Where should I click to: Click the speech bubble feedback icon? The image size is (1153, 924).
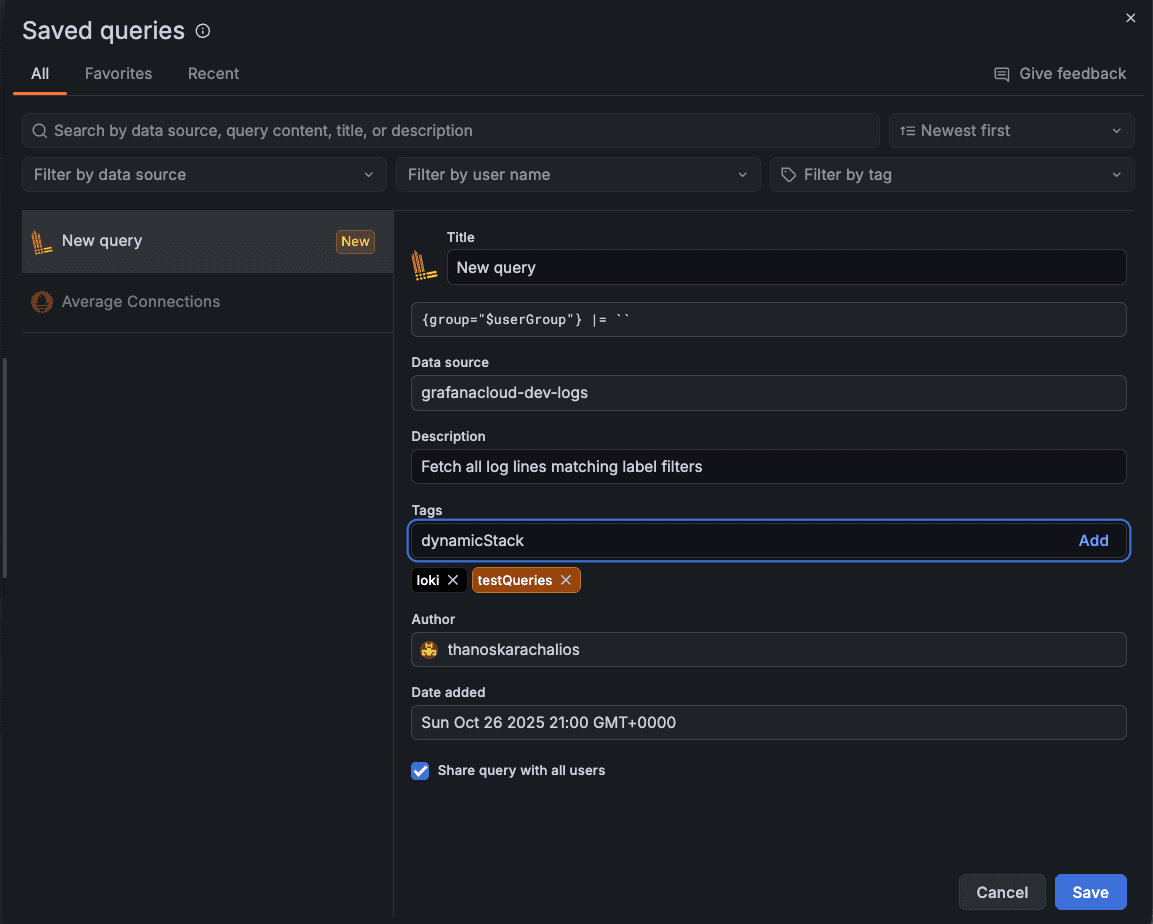(1001, 73)
